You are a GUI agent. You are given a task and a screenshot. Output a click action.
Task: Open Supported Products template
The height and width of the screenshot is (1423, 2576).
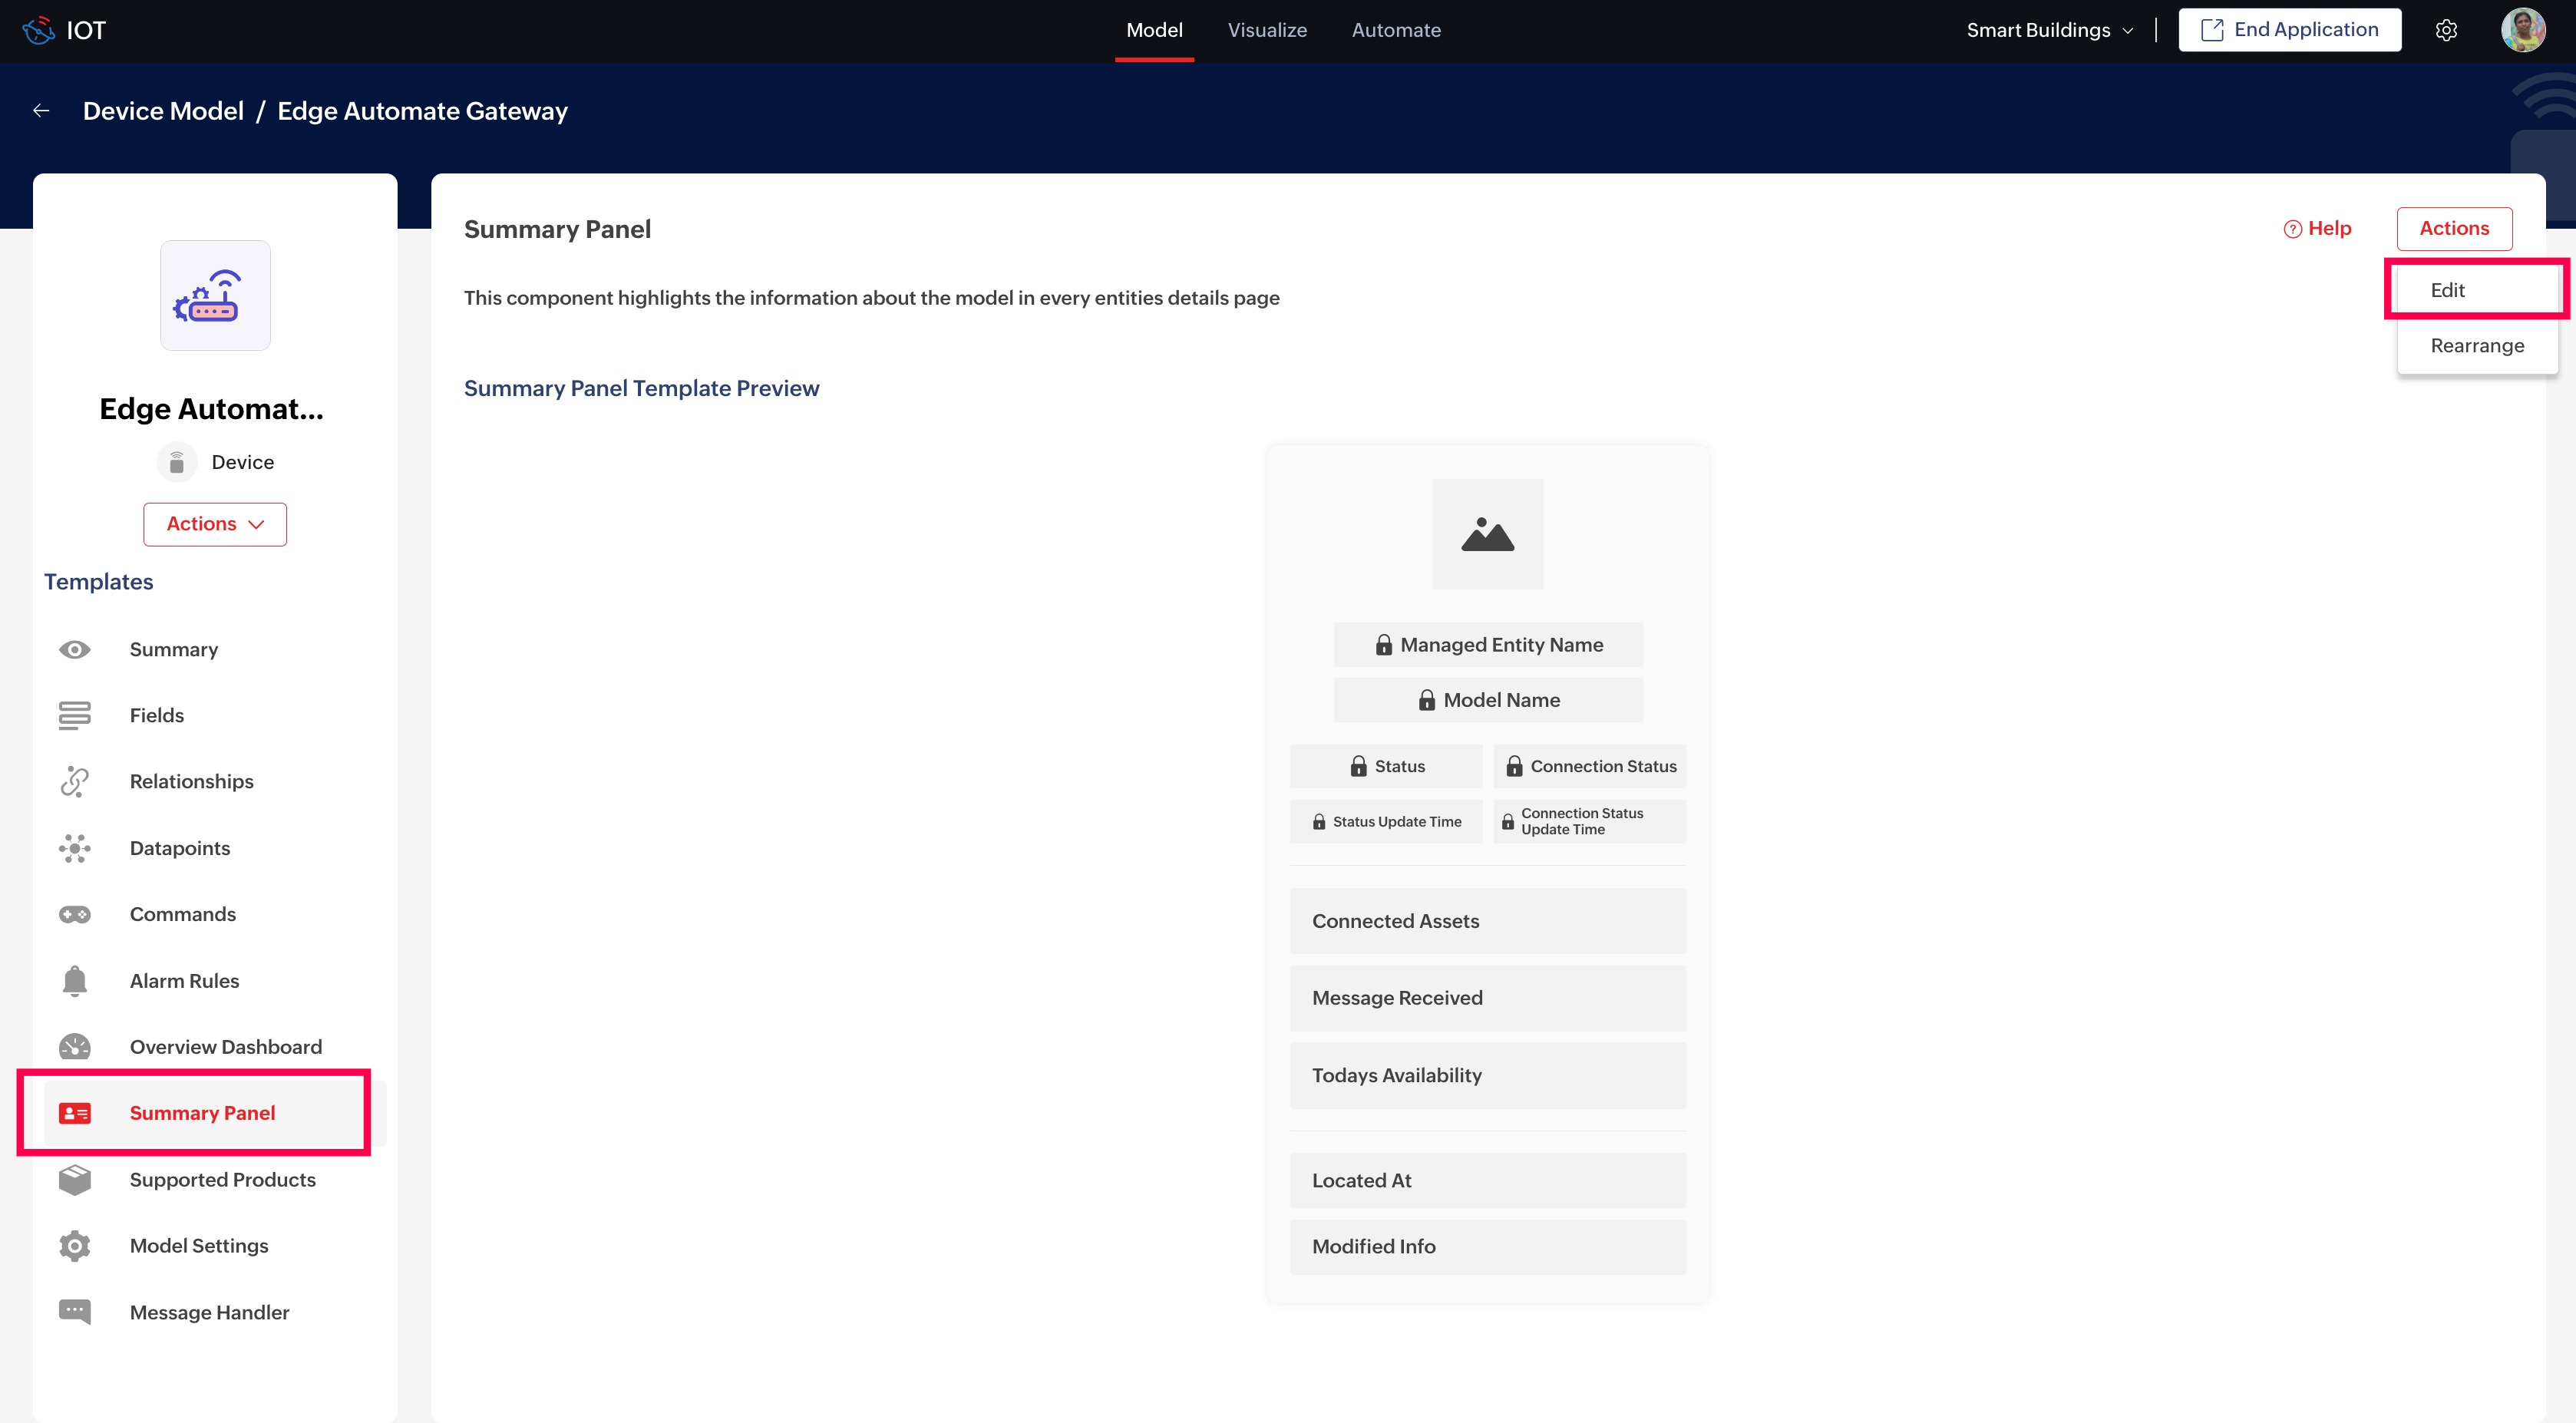point(222,1180)
